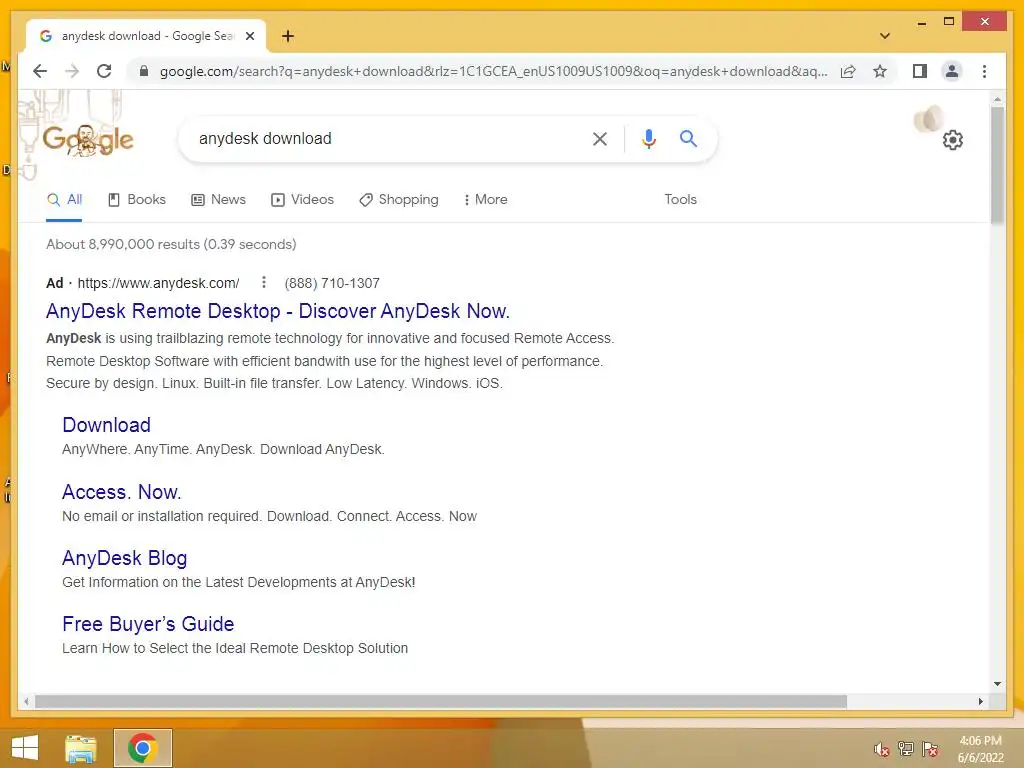Click the Chrome taskbar icon

143,748
